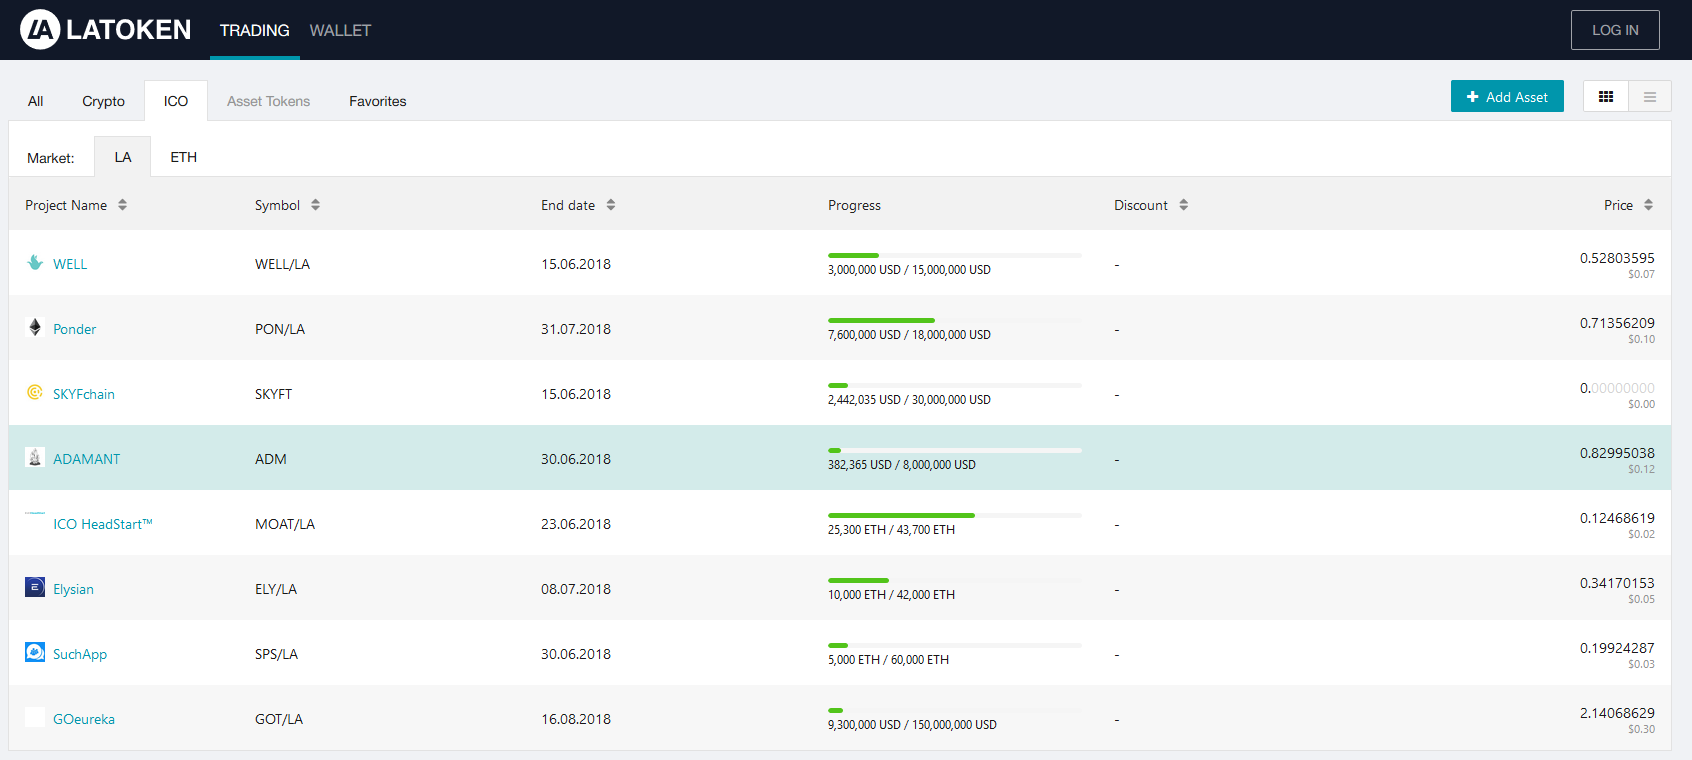Open the ADAMANT project link
1692x760 pixels.
tap(87, 459)
